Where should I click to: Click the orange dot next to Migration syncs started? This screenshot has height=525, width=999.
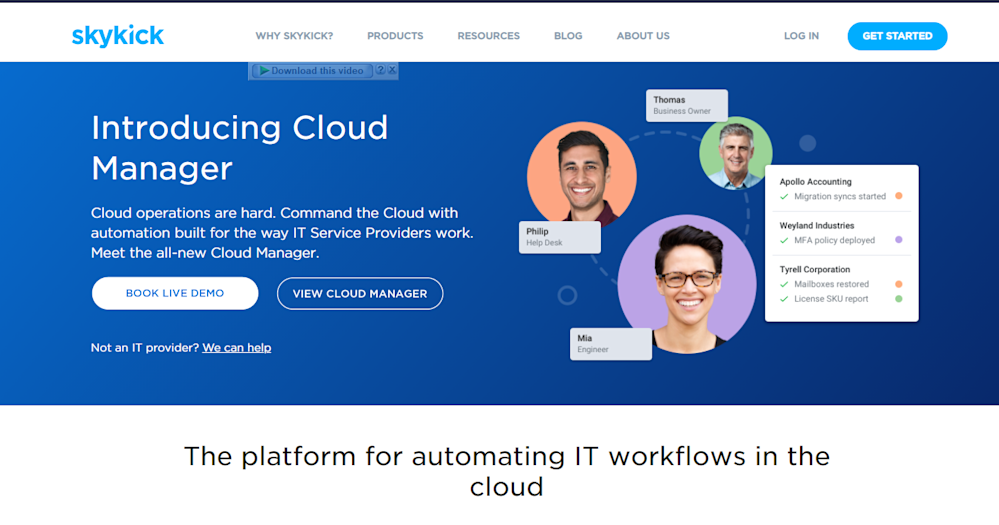pos(899,196)
